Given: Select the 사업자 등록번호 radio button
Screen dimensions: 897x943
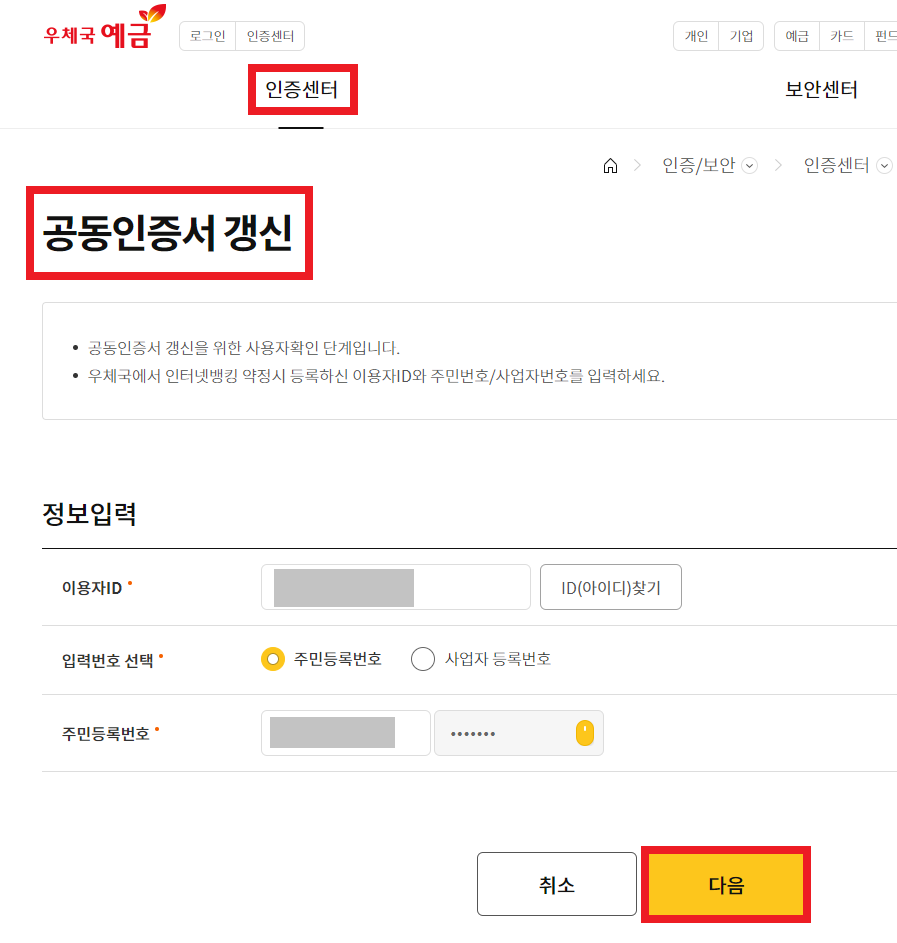Looking at the screenshot, I should tap(423, 659).
